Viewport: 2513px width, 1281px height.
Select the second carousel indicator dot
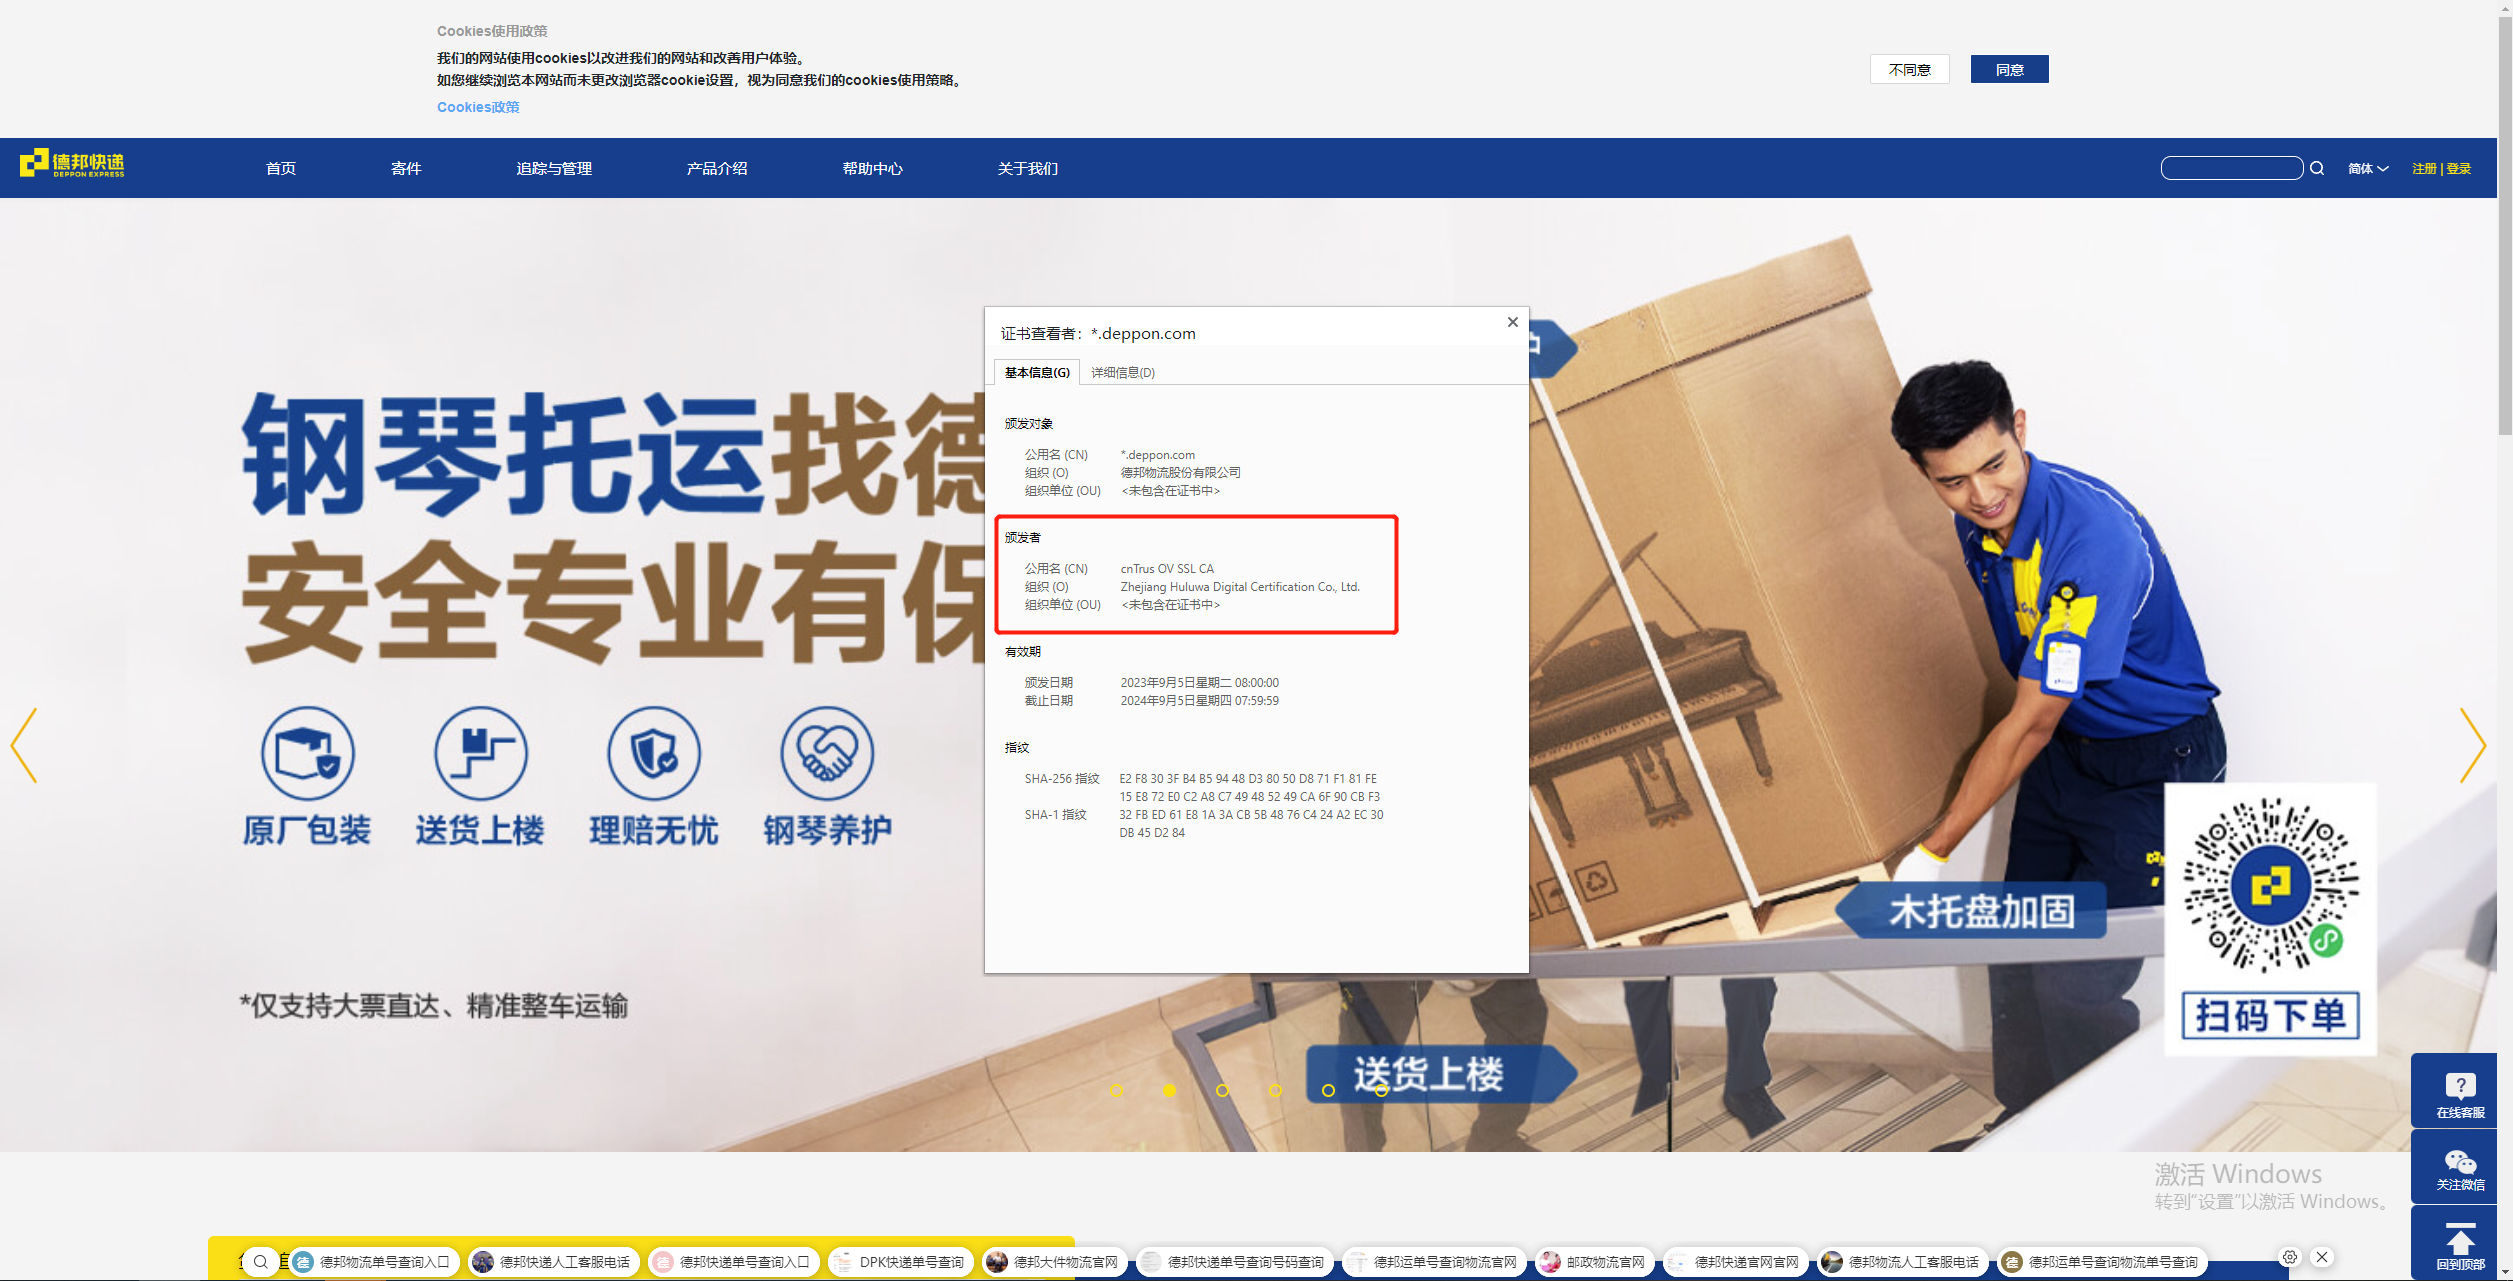[x=1169, y=1092]
